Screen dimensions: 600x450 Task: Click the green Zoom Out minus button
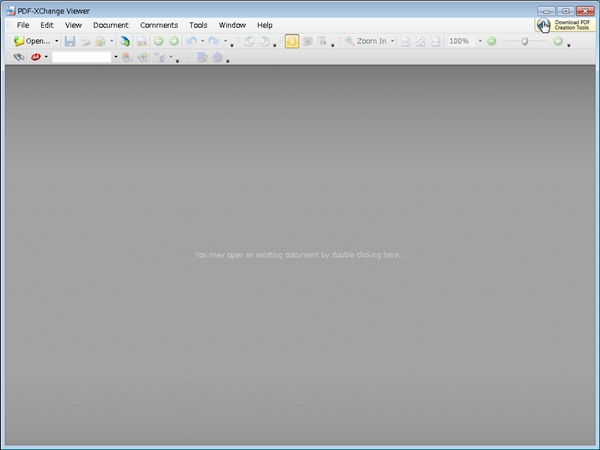[x=492, y=41]
